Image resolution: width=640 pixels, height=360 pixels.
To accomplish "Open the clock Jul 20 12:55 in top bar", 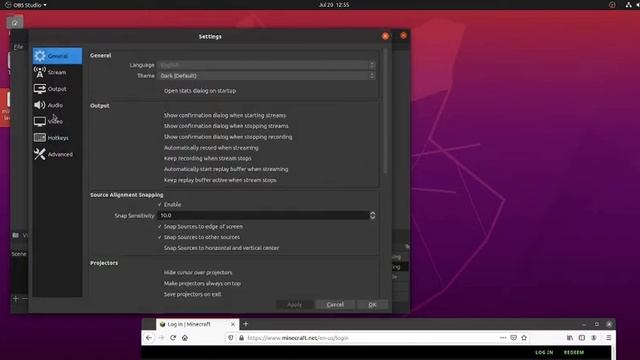I will (334, 5).
